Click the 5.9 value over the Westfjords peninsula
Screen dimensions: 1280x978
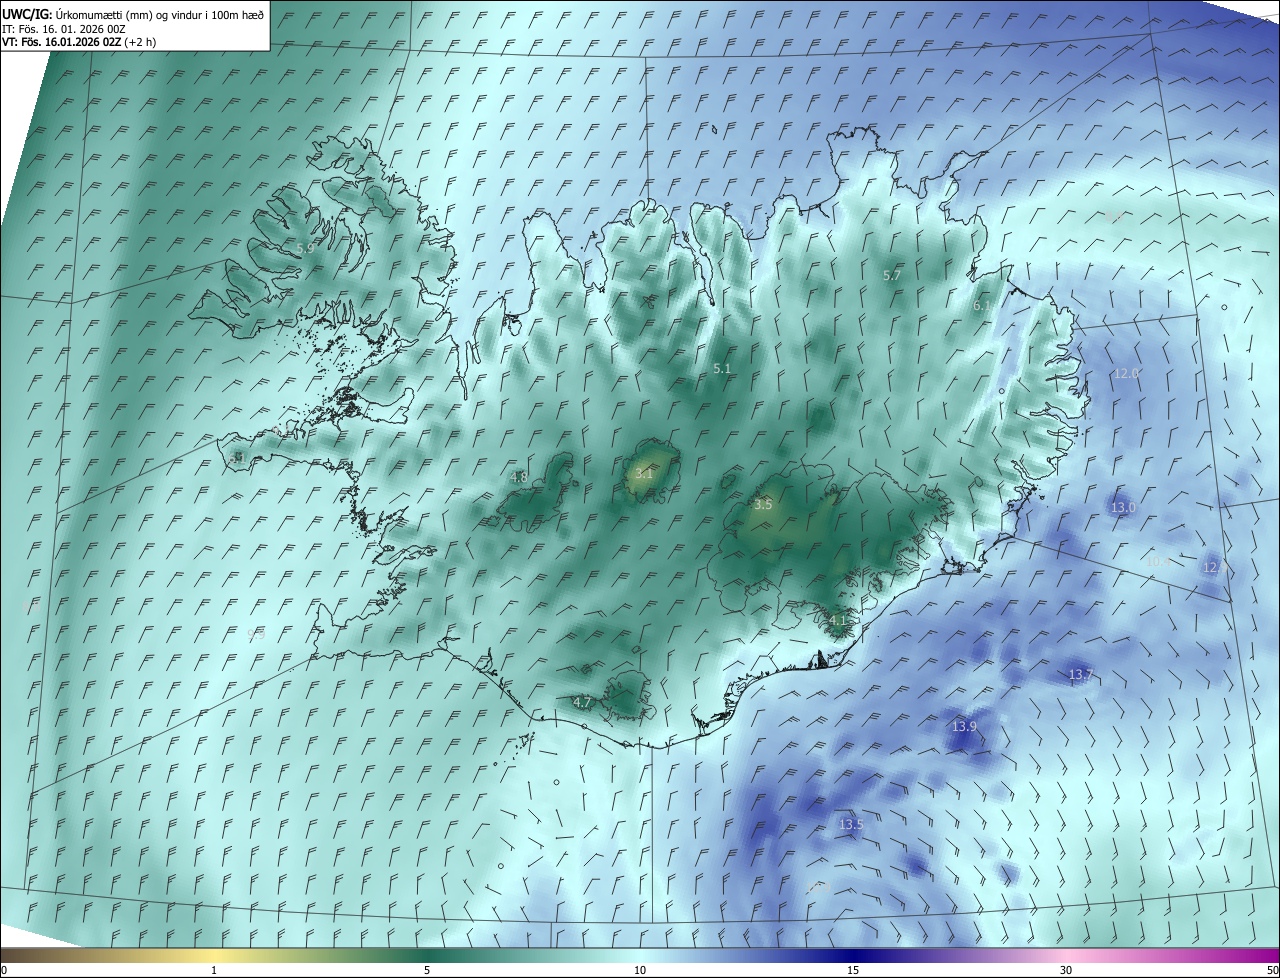(x=305, y=248)
